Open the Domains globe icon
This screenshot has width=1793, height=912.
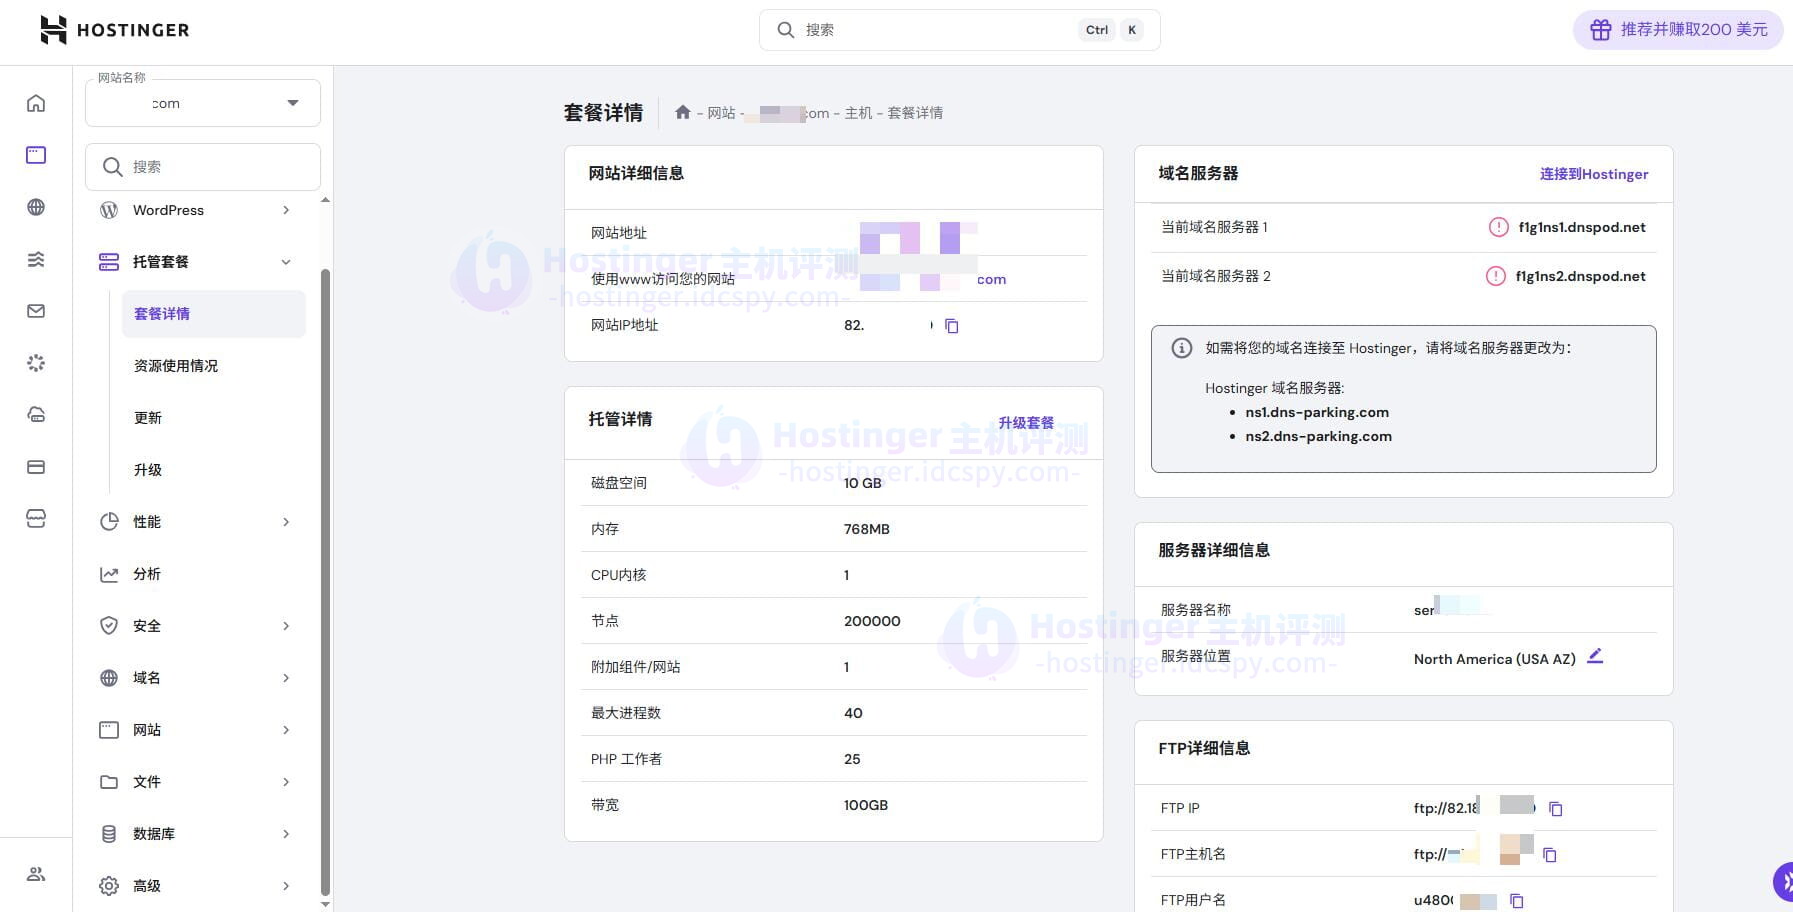pos(36,207)
